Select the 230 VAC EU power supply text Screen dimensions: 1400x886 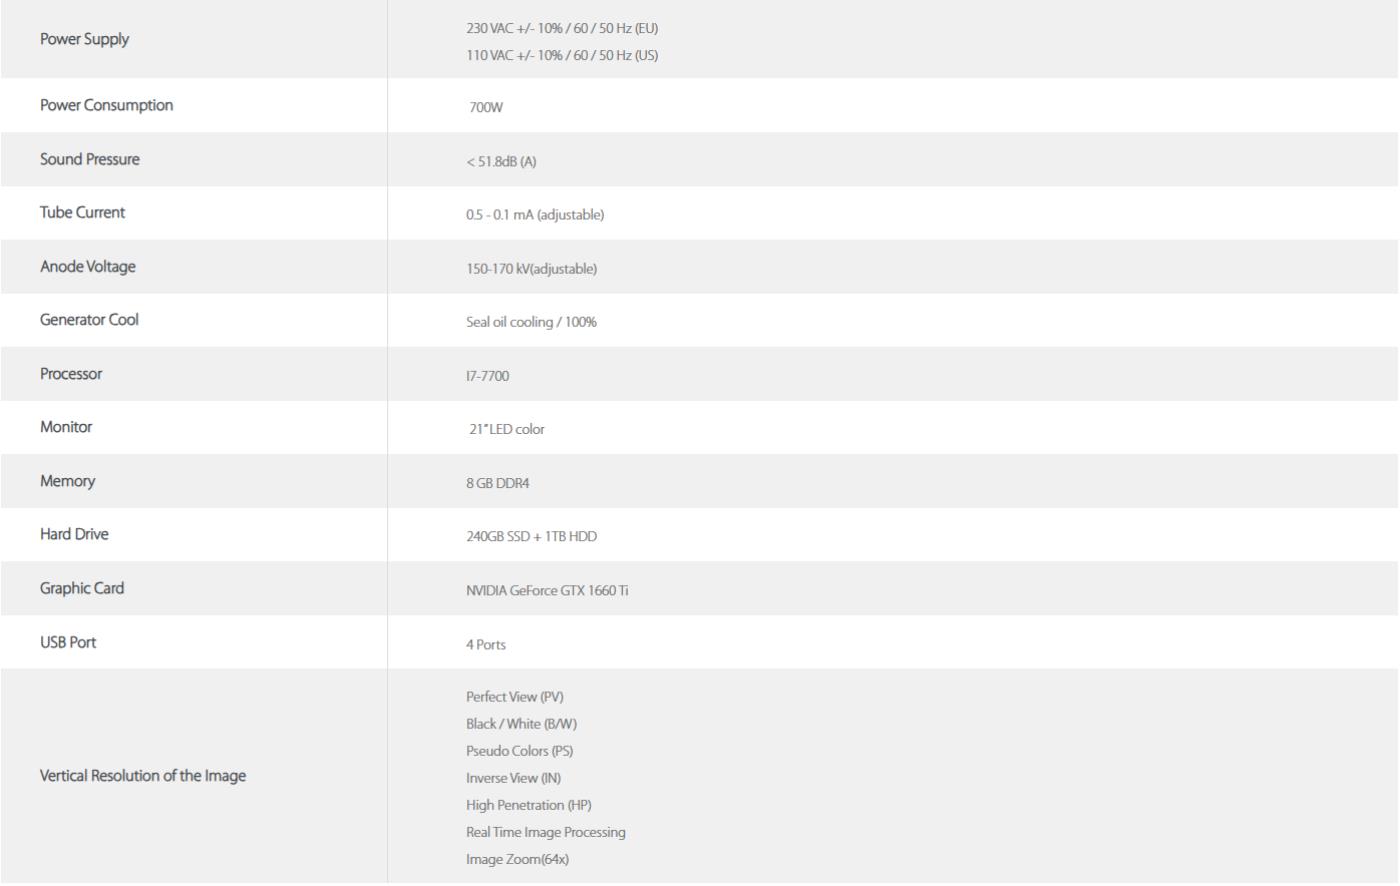[x=562, y=28]
